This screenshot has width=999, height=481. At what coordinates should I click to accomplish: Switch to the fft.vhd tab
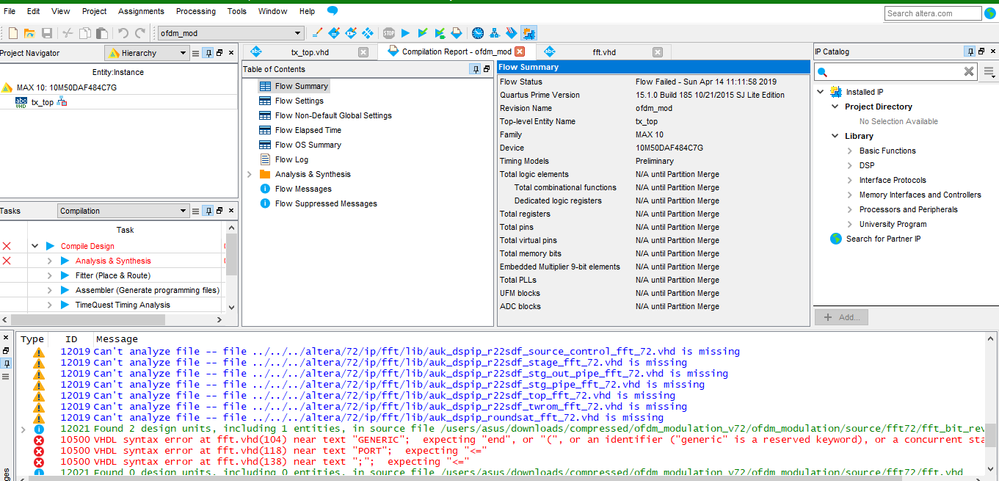tap(602, 51)
